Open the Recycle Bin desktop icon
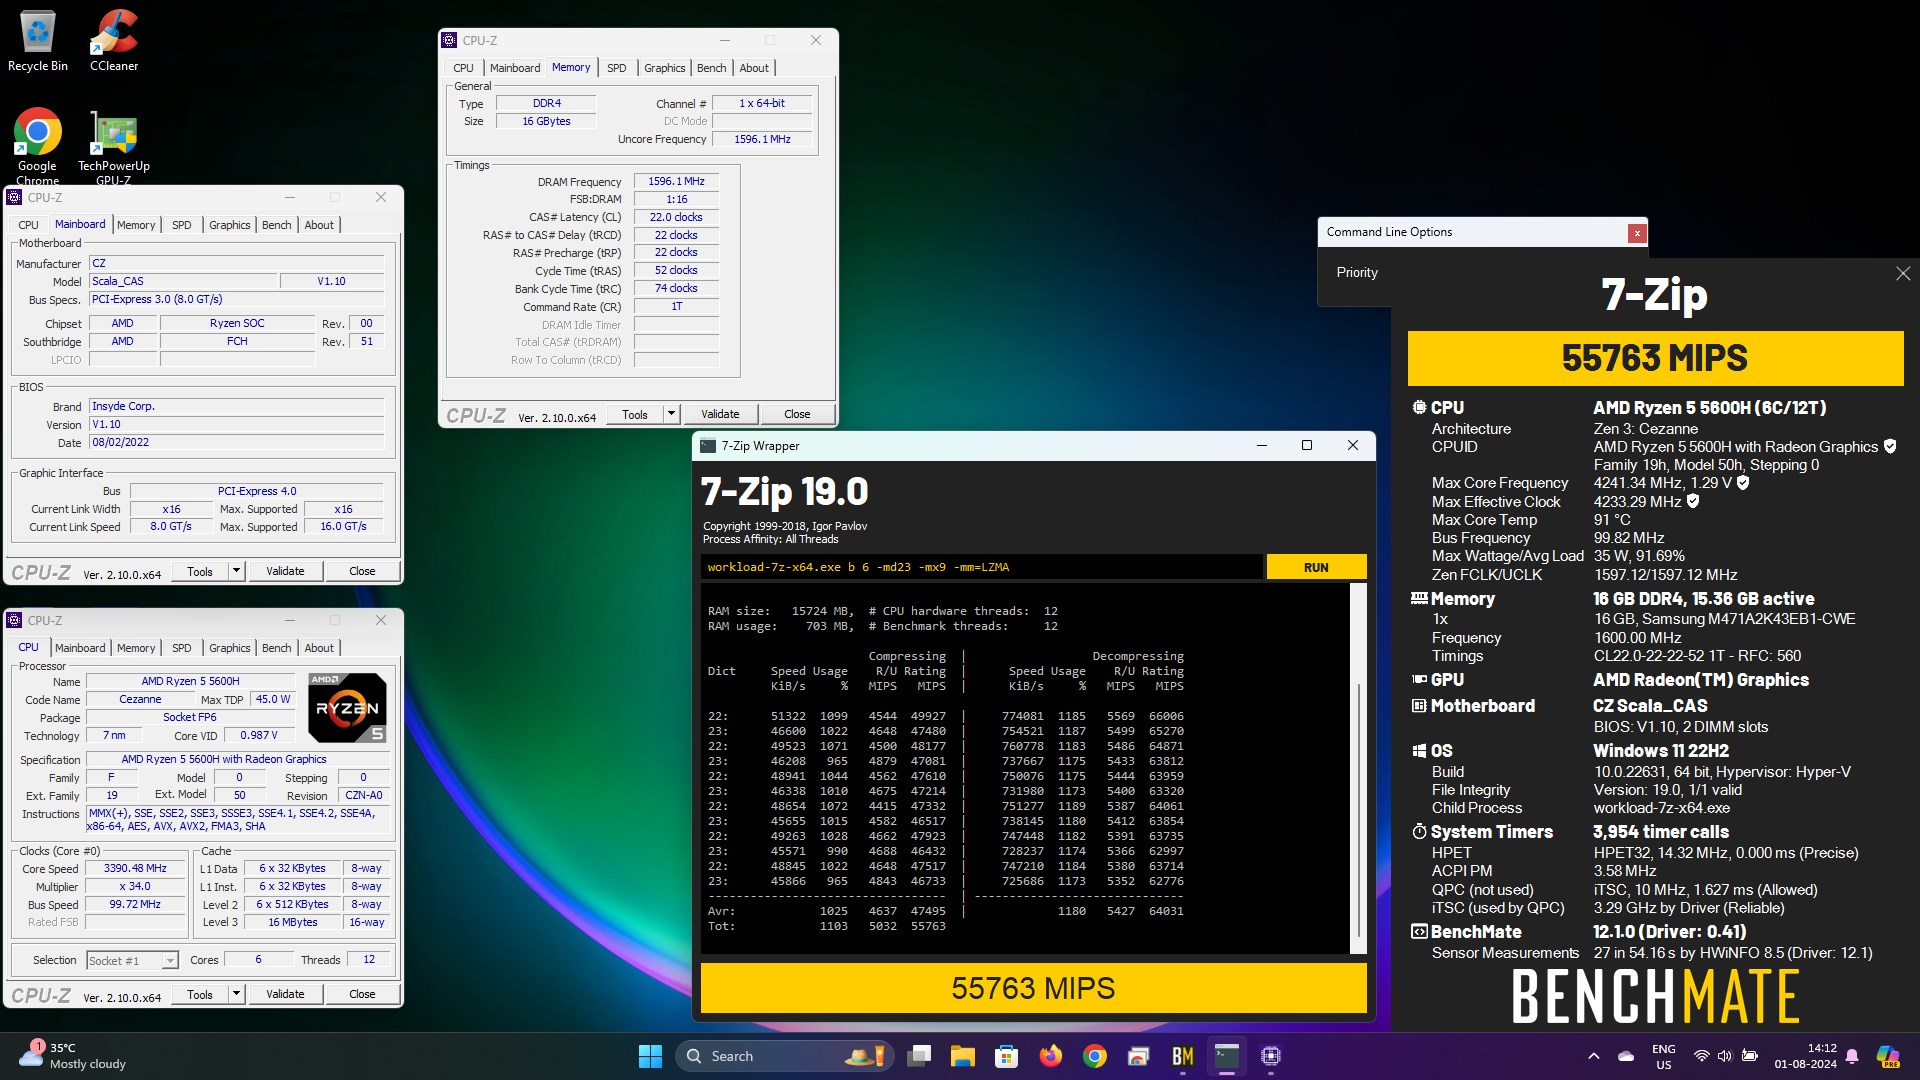The height and width of the screenshot is (1080, 1920). (38, 41)
